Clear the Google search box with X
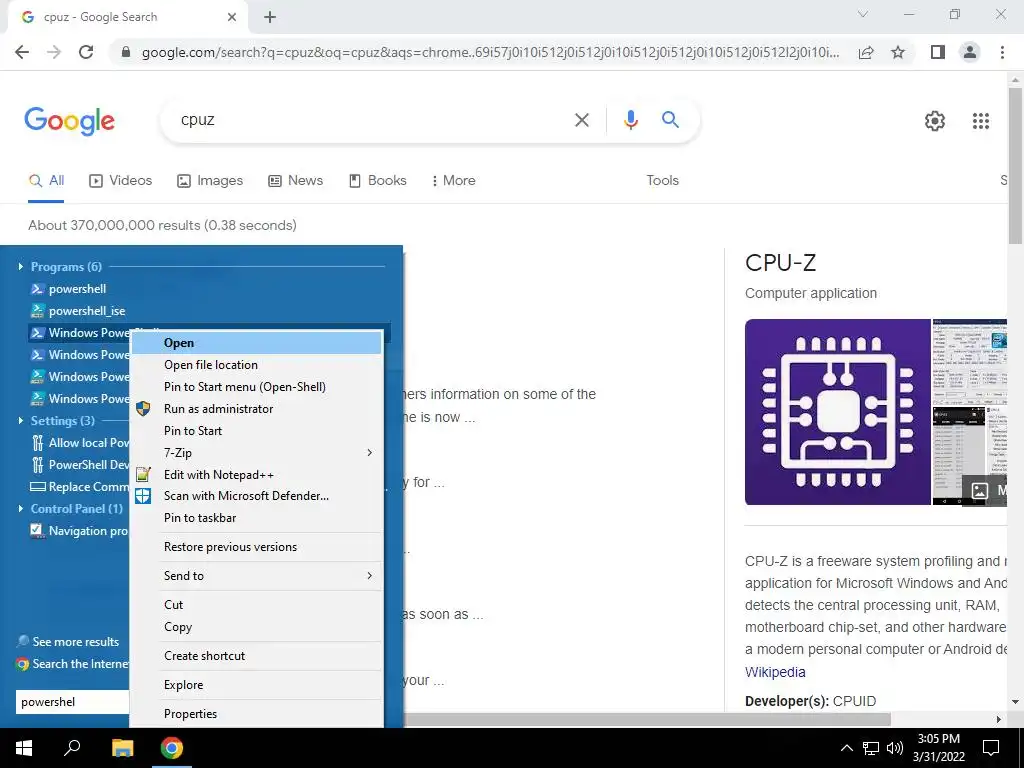 click(x=582, y=120)
